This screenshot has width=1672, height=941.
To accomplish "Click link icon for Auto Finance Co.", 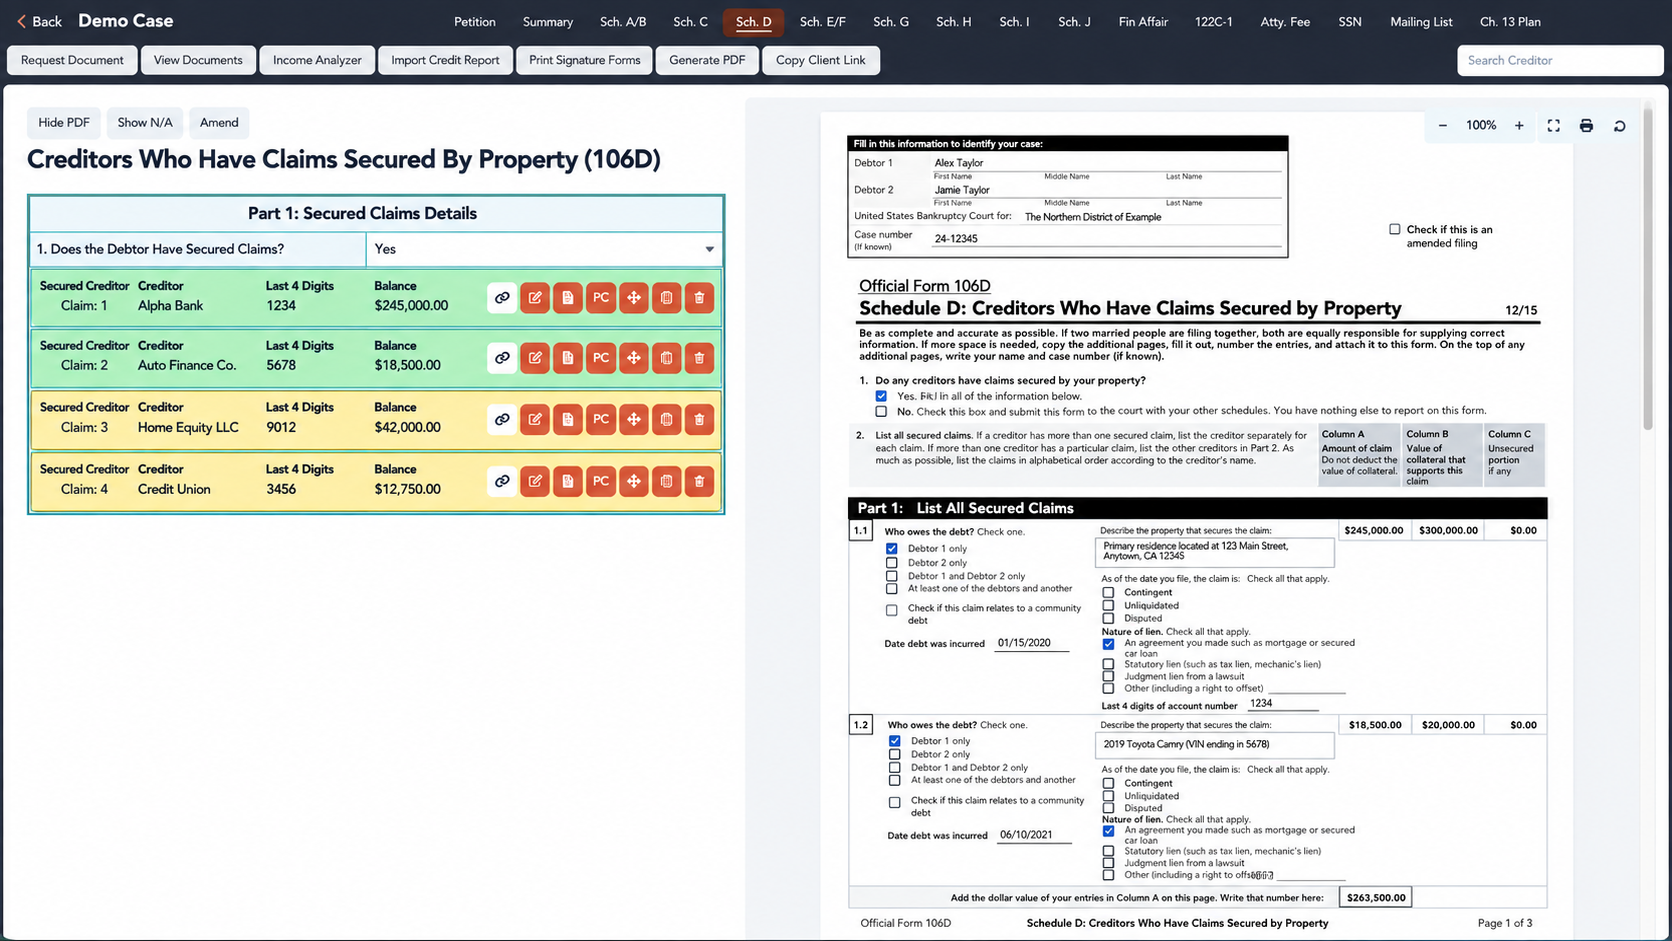I will pos(502,357).
